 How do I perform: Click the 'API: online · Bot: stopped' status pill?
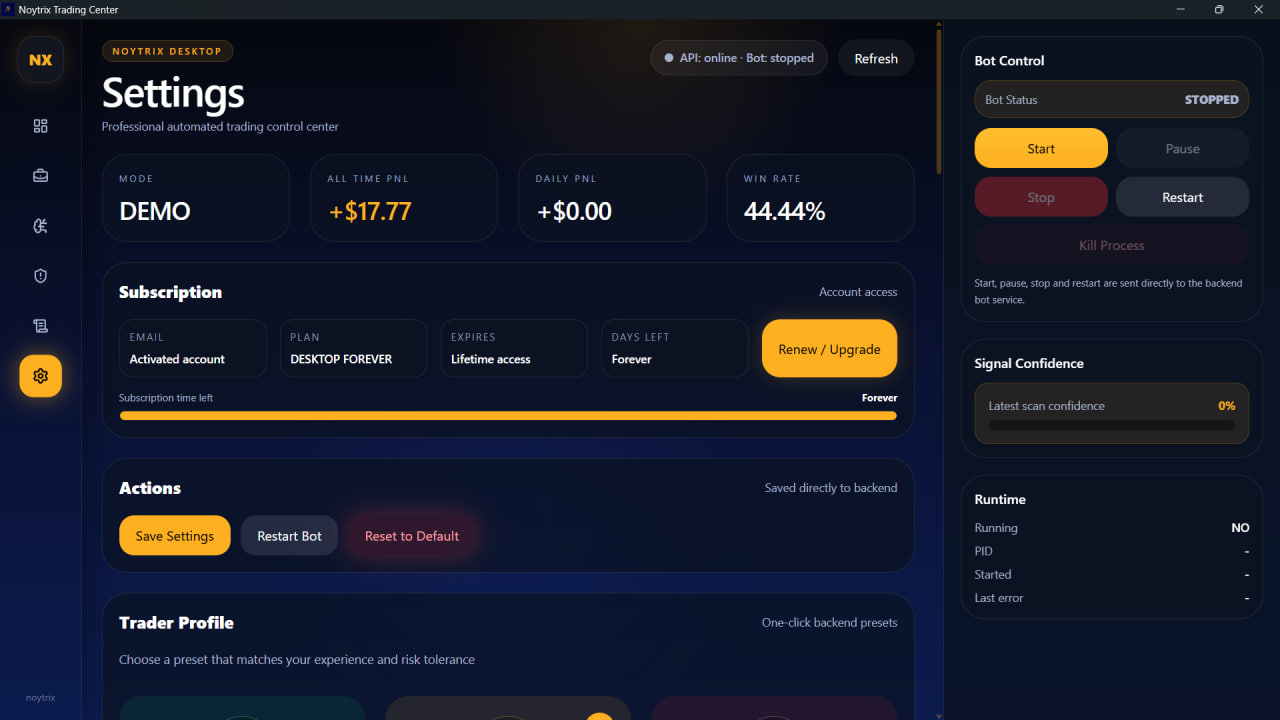click(x=739, y=58)
